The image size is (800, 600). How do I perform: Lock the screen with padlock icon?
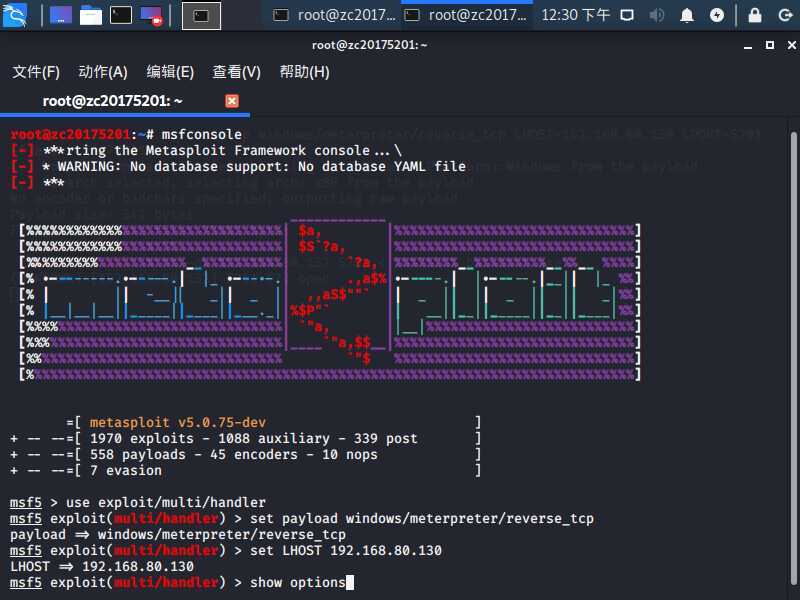[x=755, y=15]
